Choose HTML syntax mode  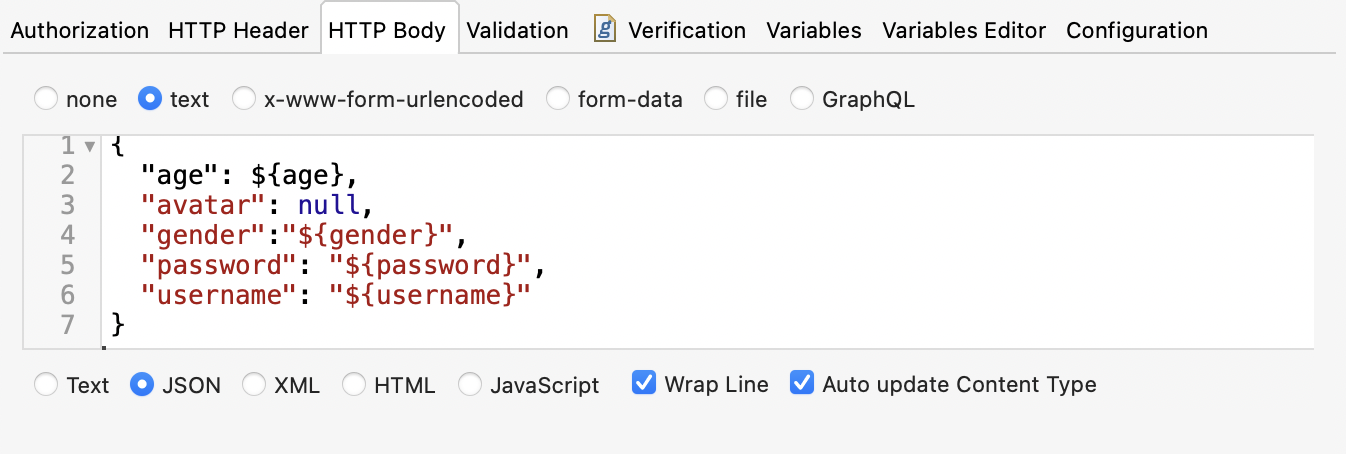(x=354, y=385)
